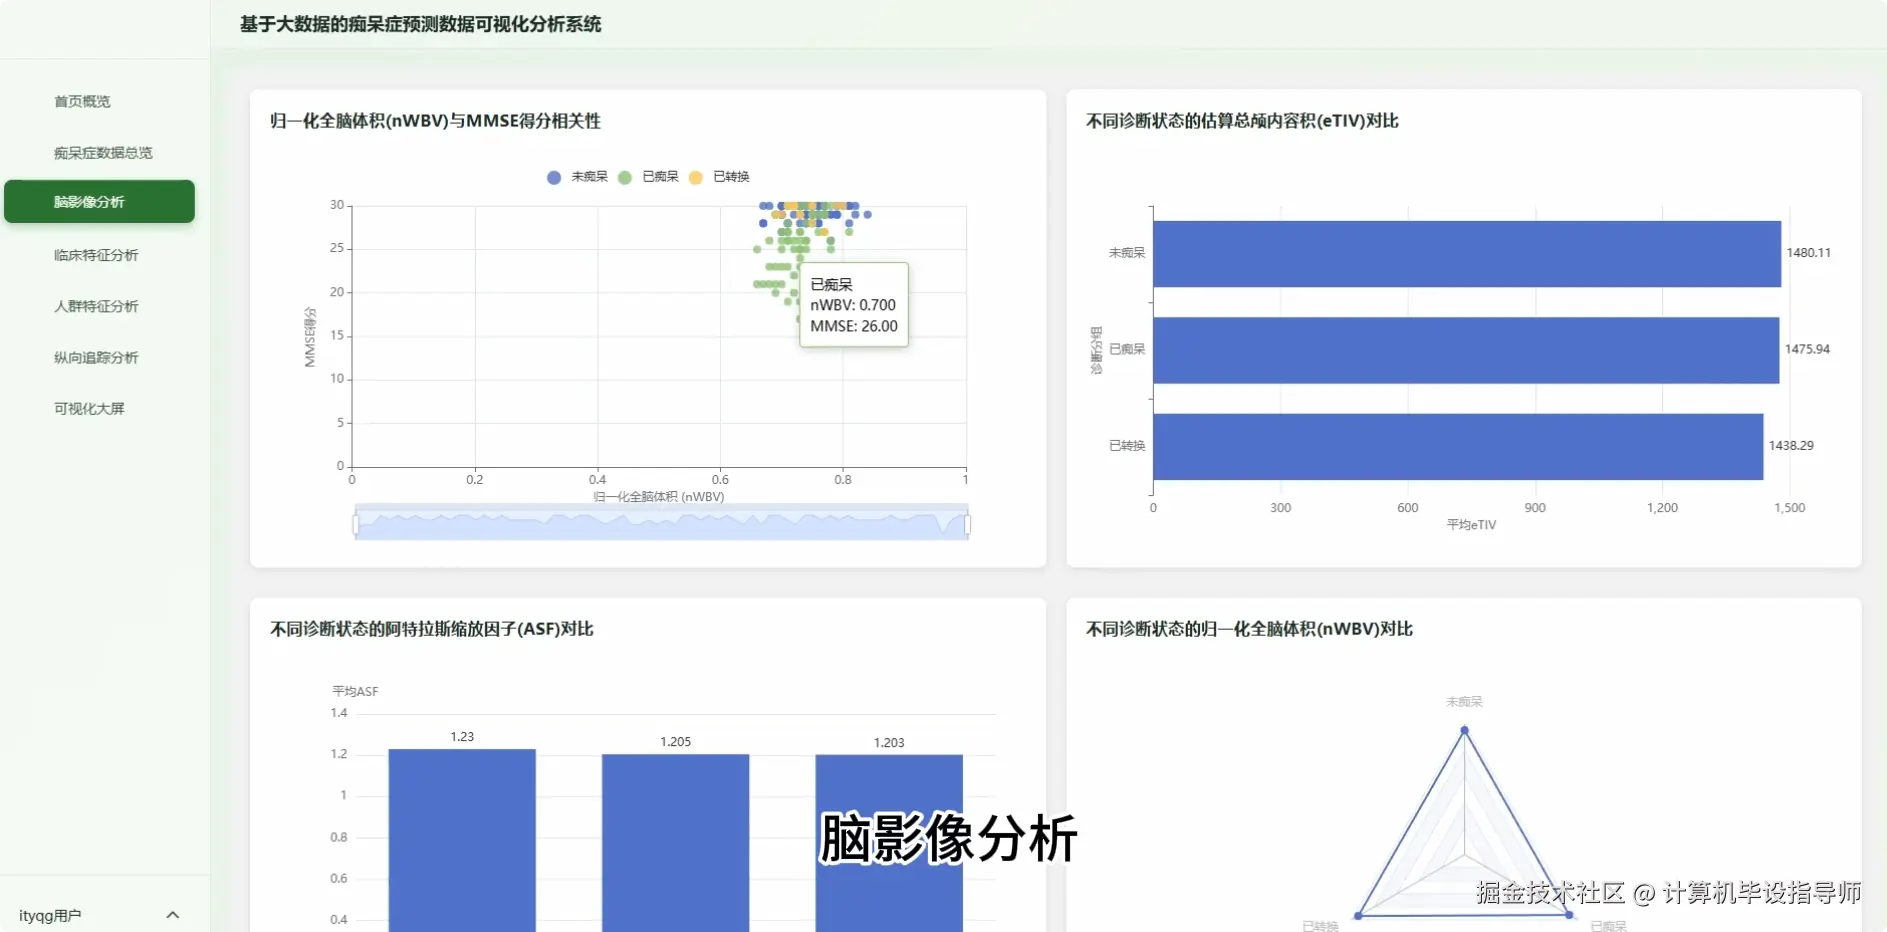Collapse the ityqg用户 panel with the chevron
Screen dimensions: 1887x932
tap(172, 914)
